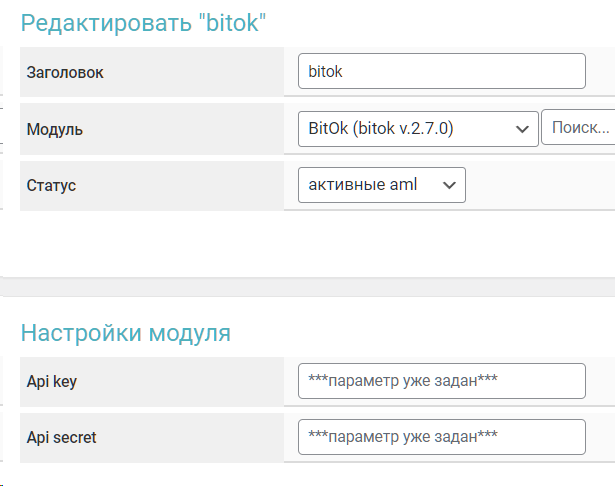Click the dropdown arrow in the Модуль selector
615x486 pixels.
(520, 129)
